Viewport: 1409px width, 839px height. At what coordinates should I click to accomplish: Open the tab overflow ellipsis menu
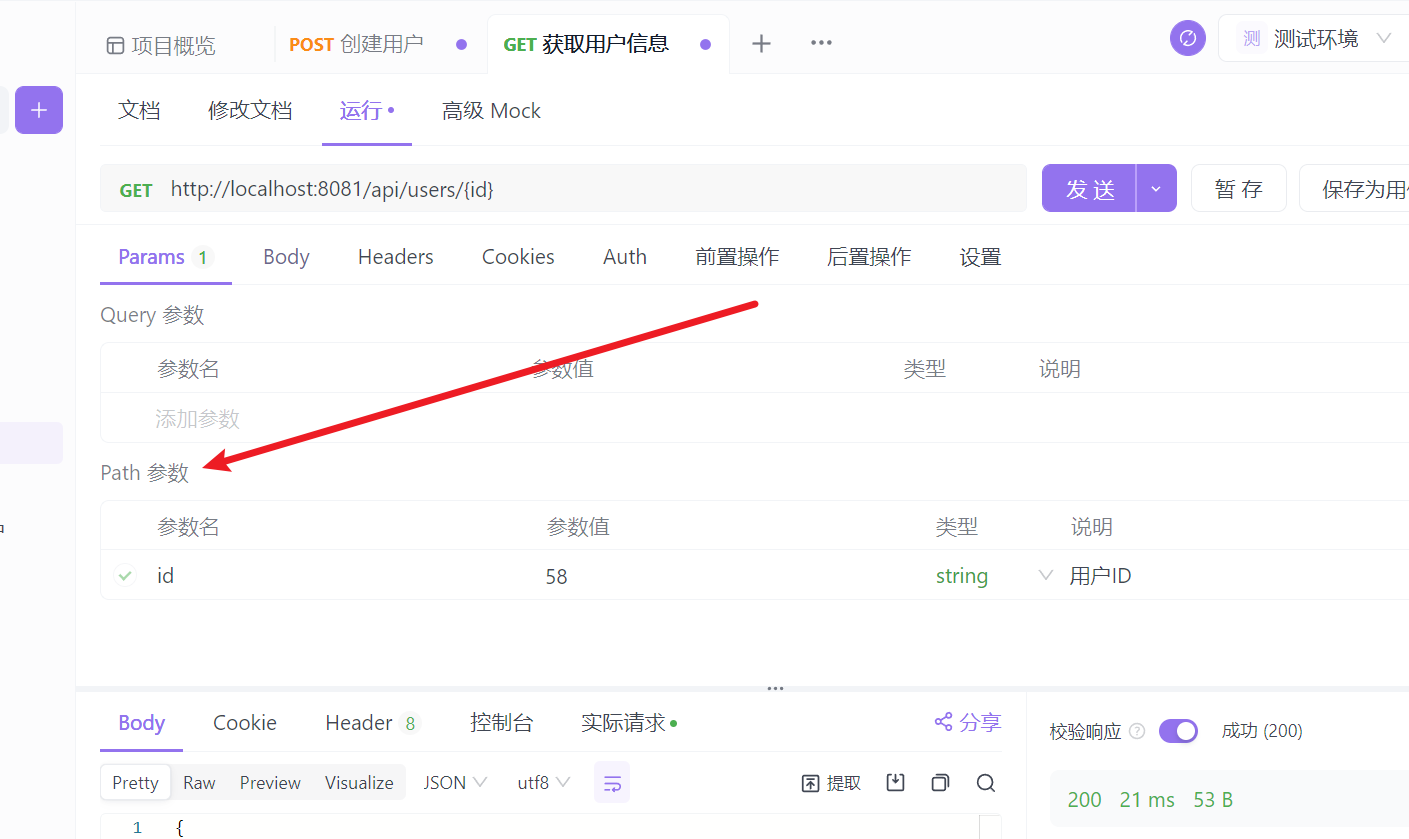tap(821, 43)
